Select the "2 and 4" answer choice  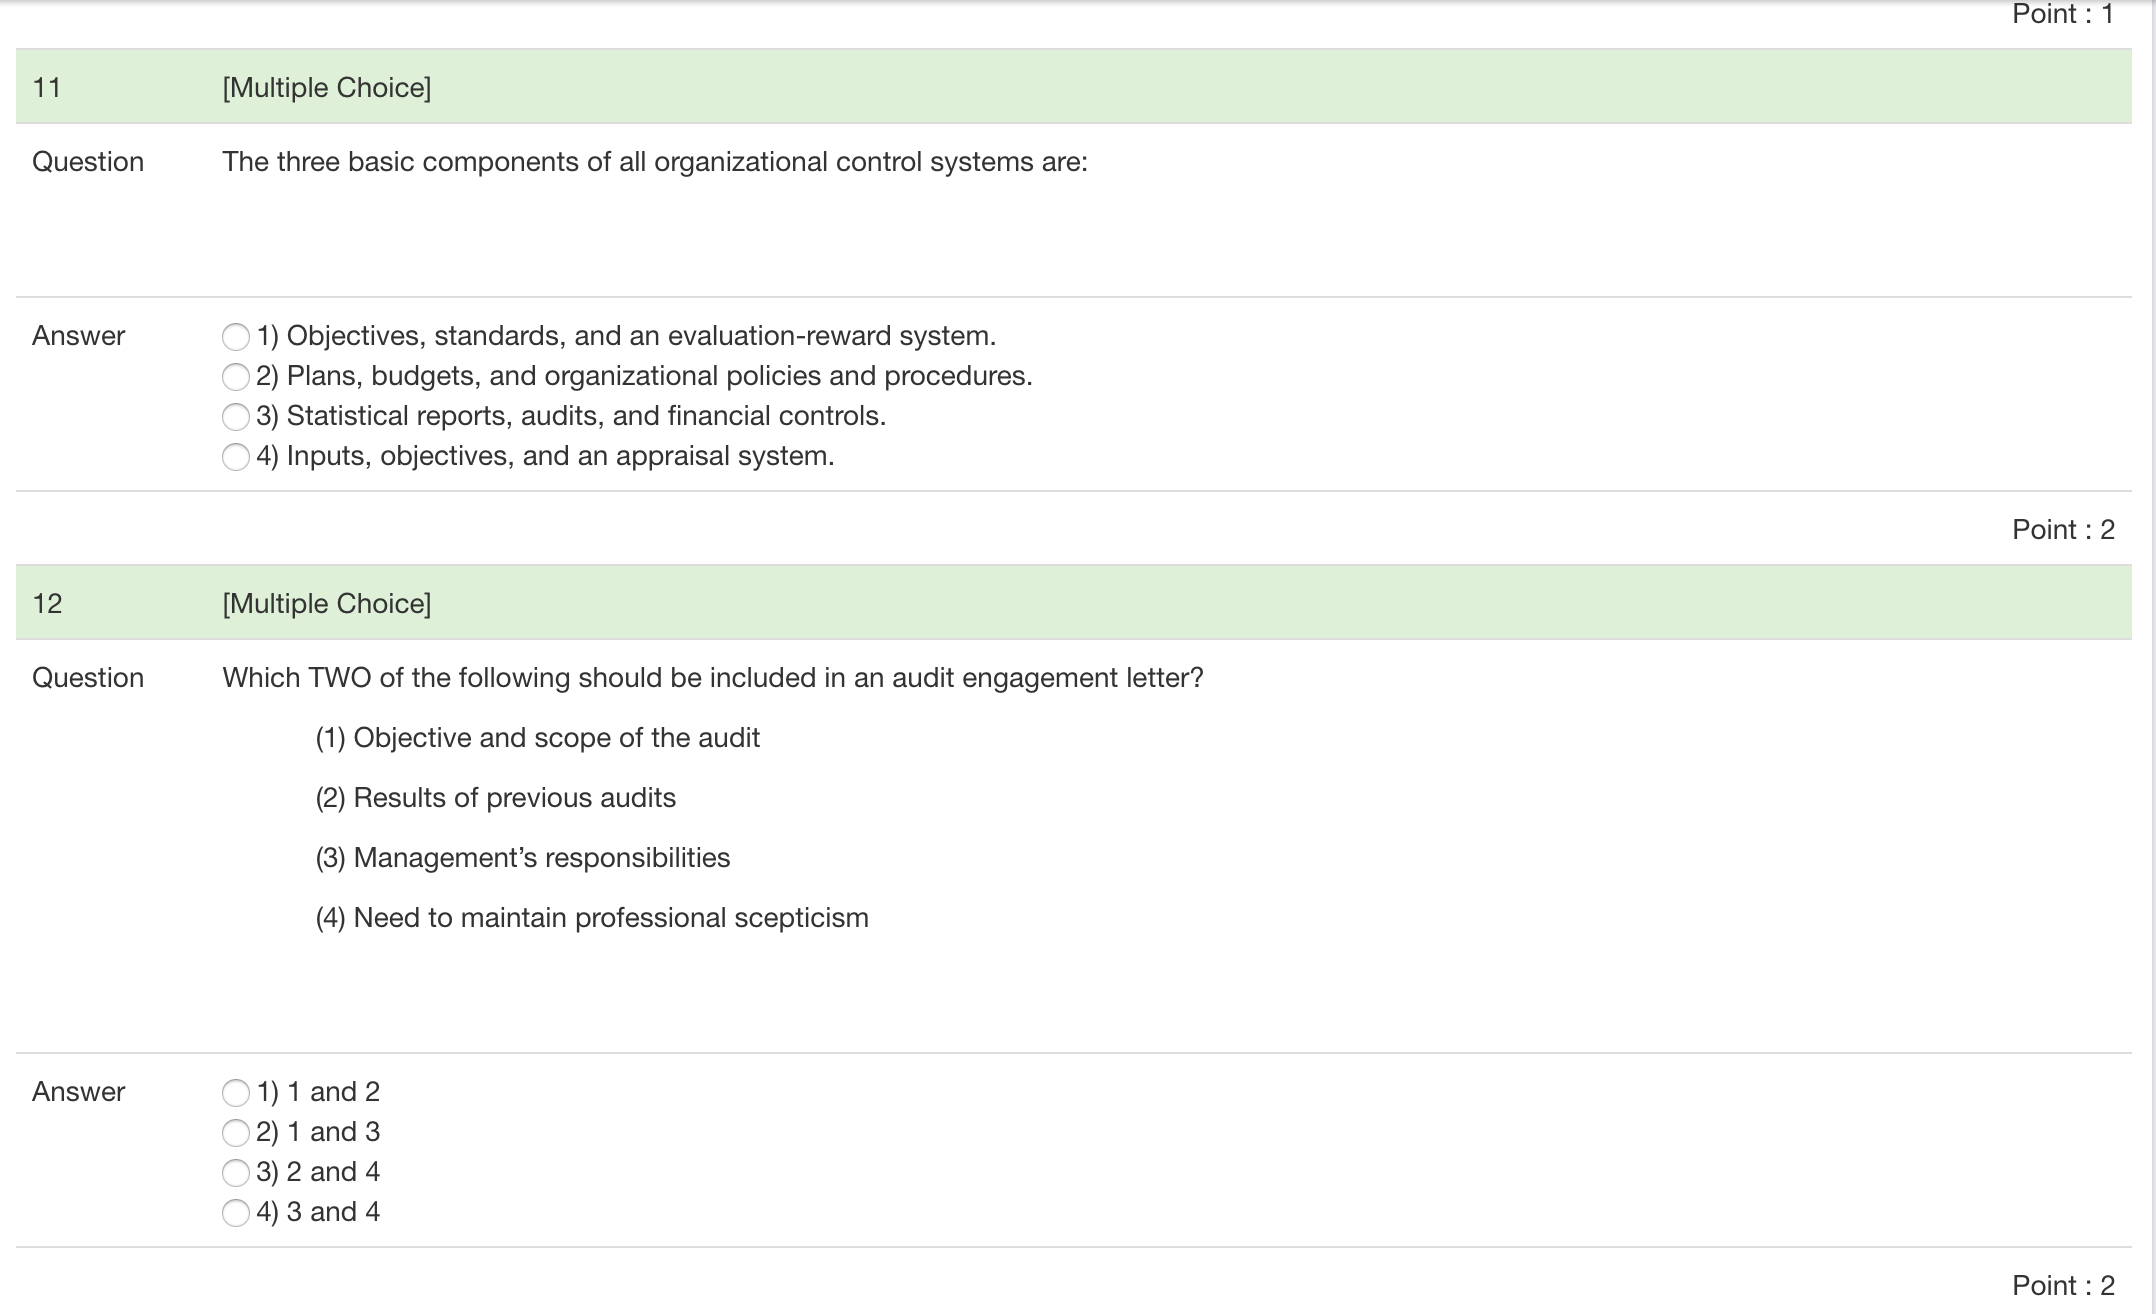[236, 1172]
